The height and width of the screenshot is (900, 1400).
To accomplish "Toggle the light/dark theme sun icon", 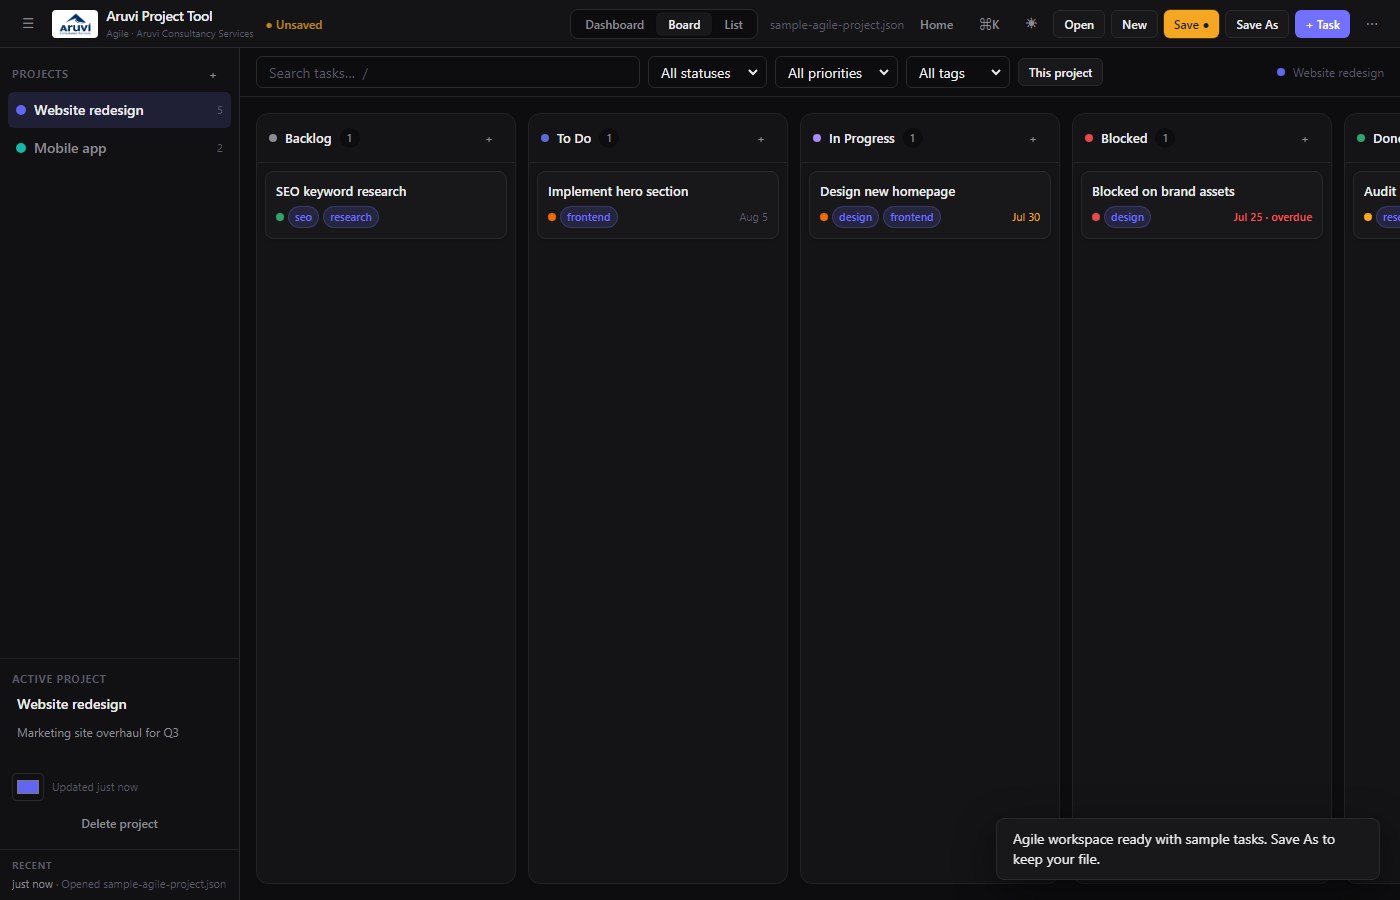I will coord(1031,24).
